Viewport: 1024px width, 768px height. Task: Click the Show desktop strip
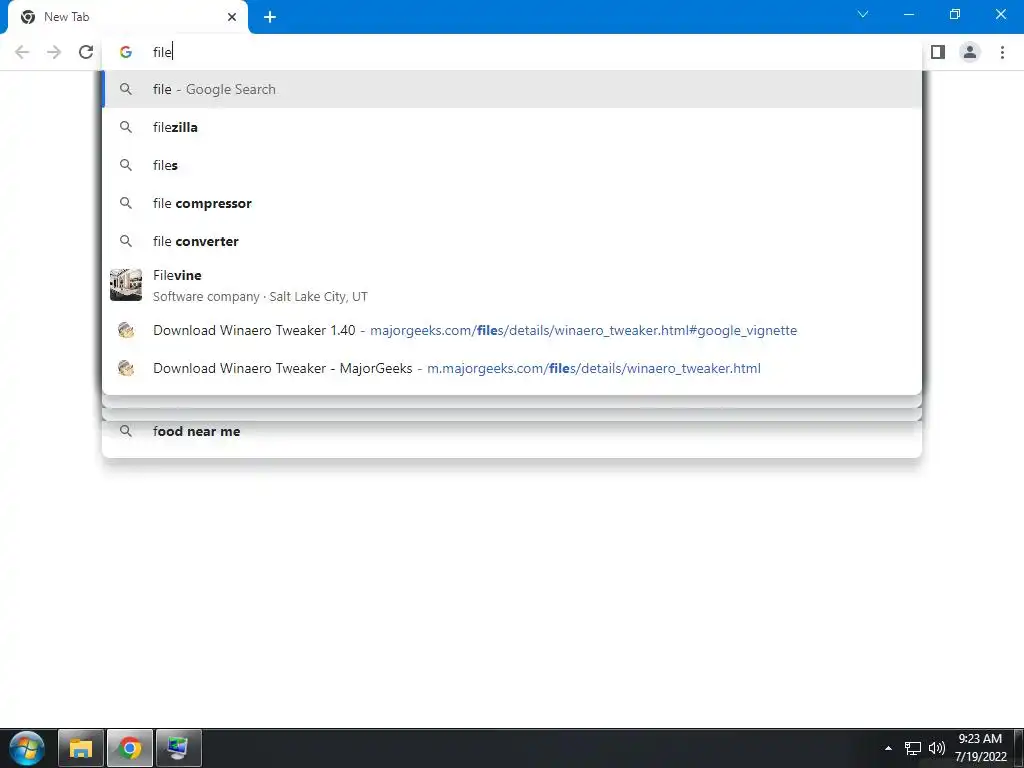[1019, 748]
